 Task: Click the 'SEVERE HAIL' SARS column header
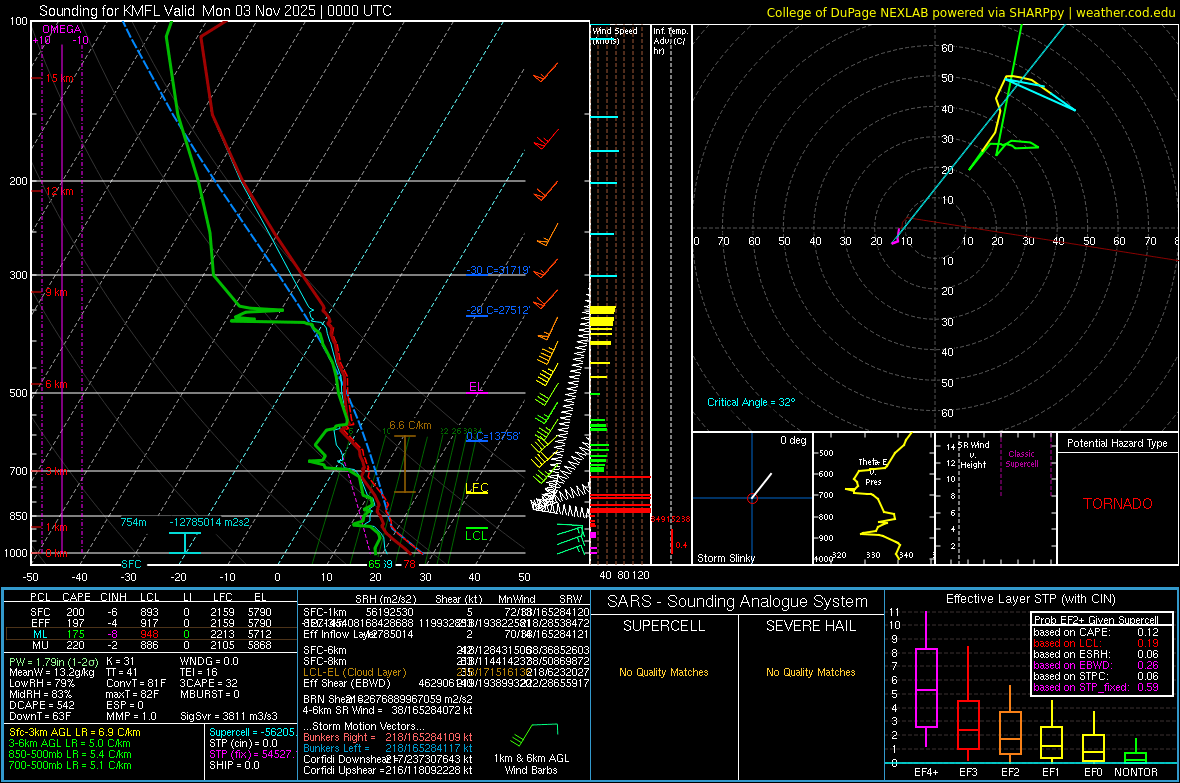(x=810, y=626)
